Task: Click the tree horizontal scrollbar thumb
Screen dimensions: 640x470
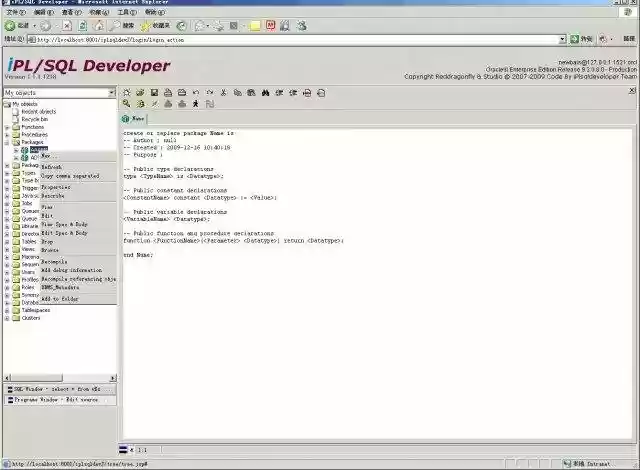Action: [x=36, y=378]
